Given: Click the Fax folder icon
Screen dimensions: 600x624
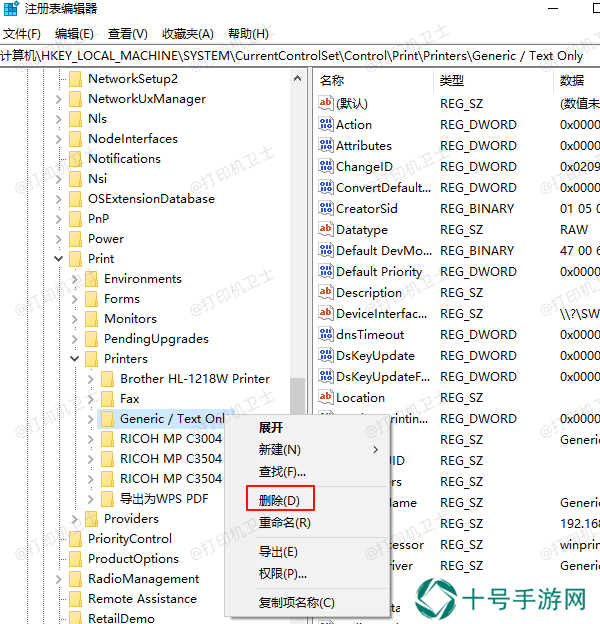Looking at the screenshot, I should click(107, 398).
